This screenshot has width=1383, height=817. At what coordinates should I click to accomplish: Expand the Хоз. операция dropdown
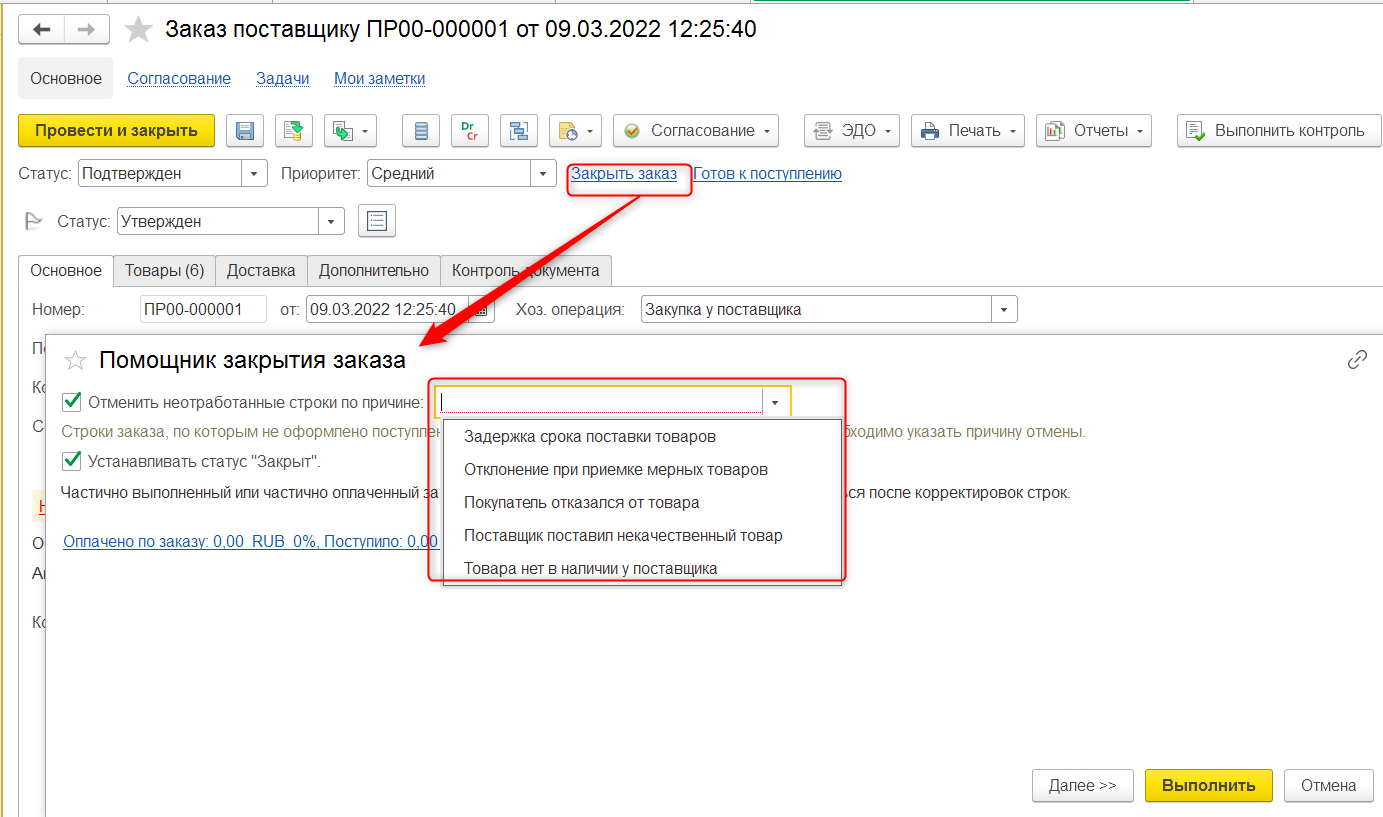click(1004, 310)
